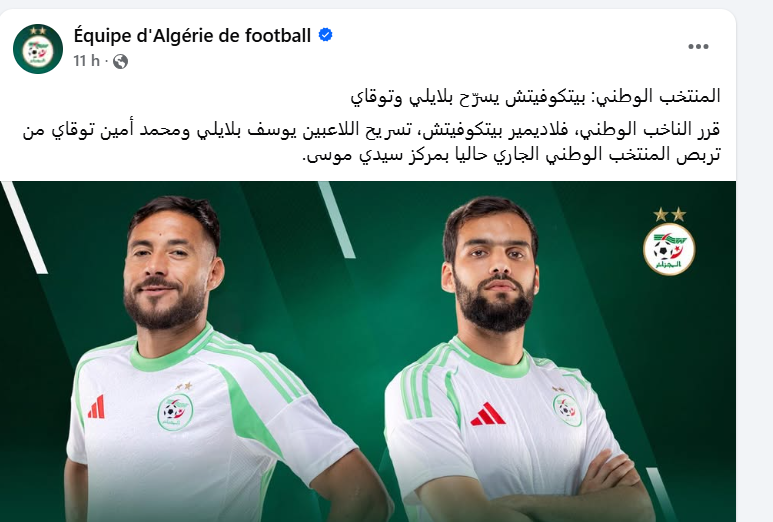Click the blue verified badge icon
Image resolution: width=773 pixels, height=522 pixels.
pos(325,35)
